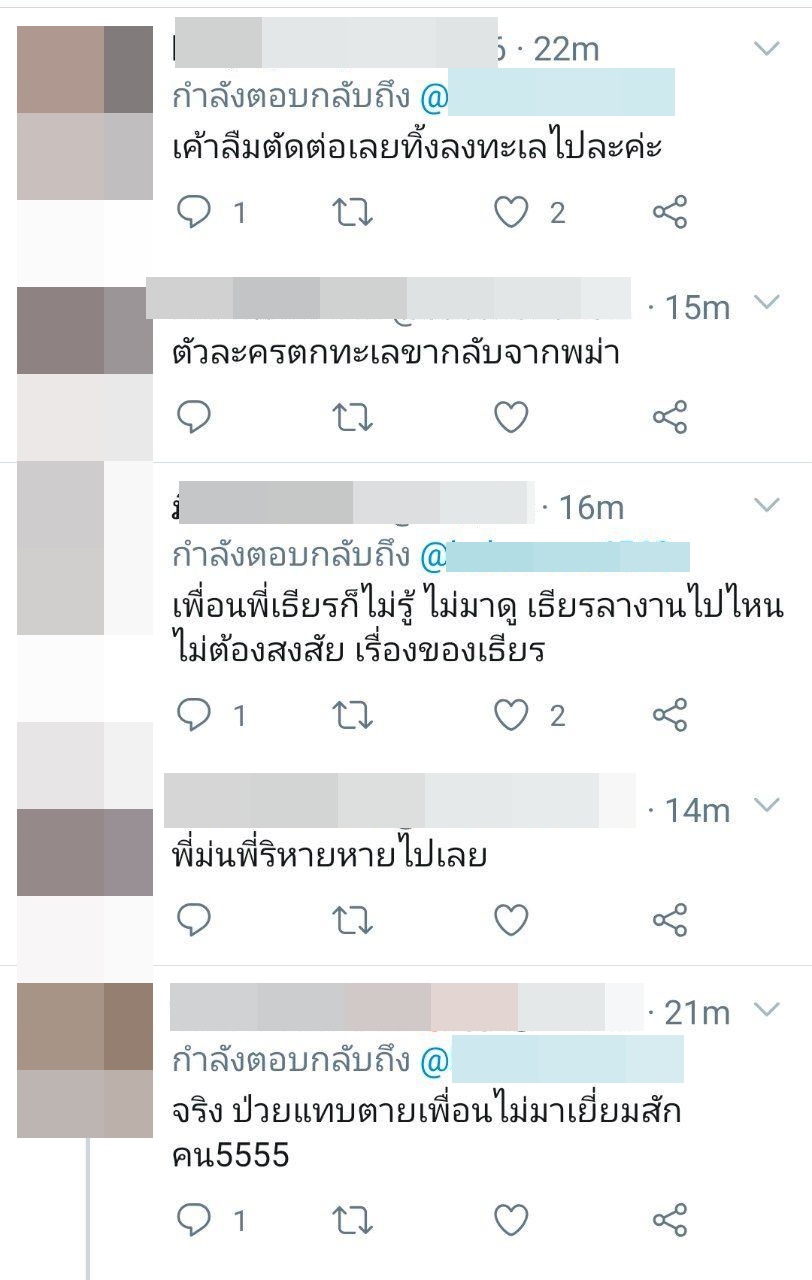Expand options chevron on 15m tweet
Image resolution: width=812 pixels, height=1280 pixels.
point(766,303)
